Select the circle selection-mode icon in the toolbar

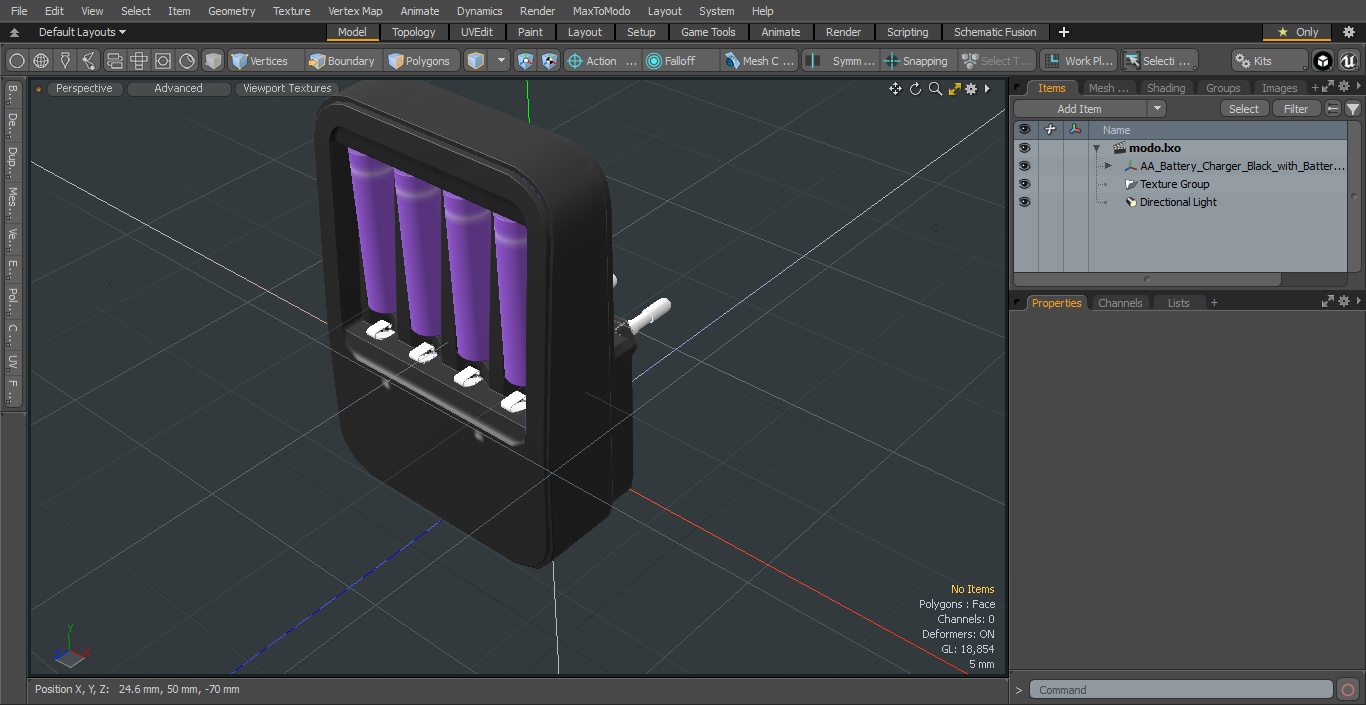(17, 61)
